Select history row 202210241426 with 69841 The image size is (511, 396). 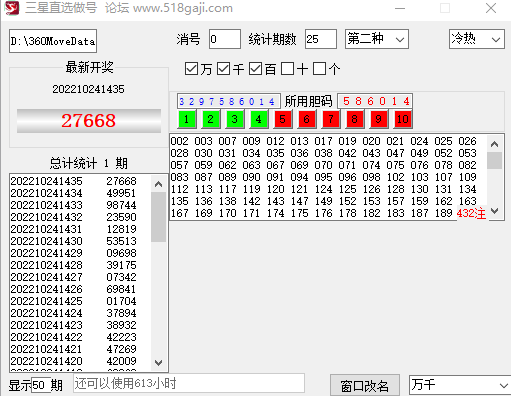point(74,289)
